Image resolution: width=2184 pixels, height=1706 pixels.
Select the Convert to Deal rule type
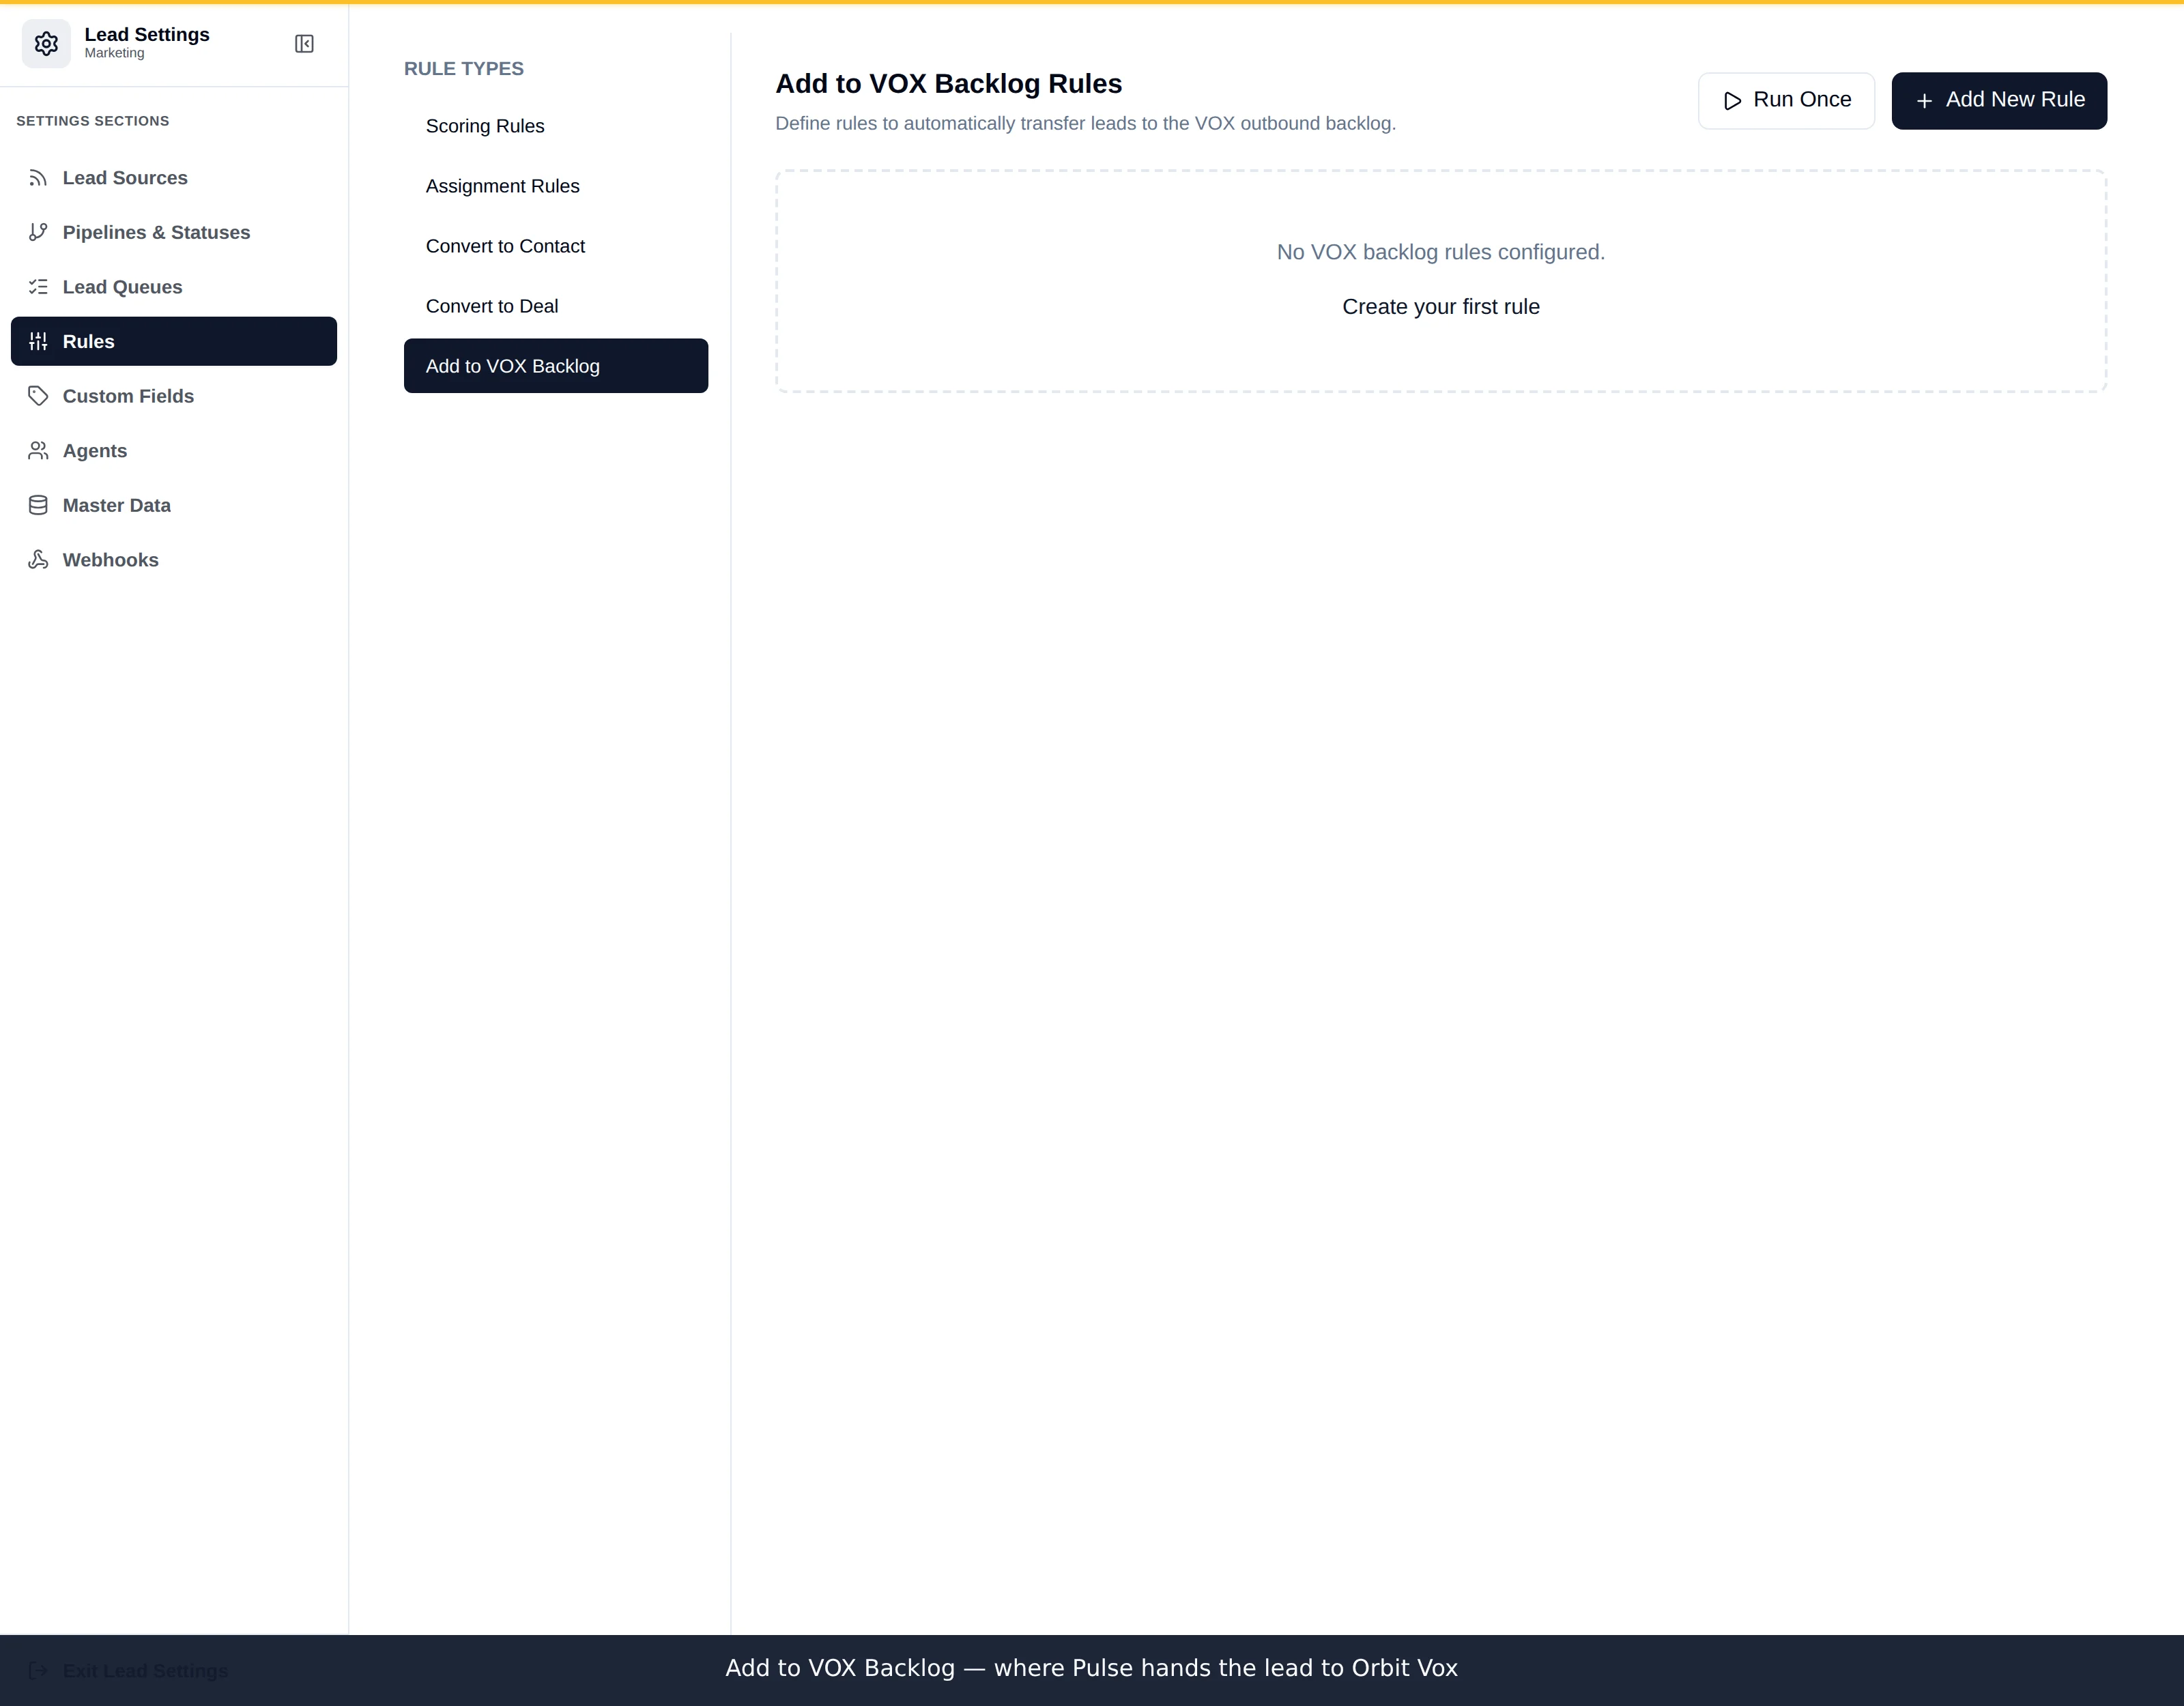click(556, 306)
